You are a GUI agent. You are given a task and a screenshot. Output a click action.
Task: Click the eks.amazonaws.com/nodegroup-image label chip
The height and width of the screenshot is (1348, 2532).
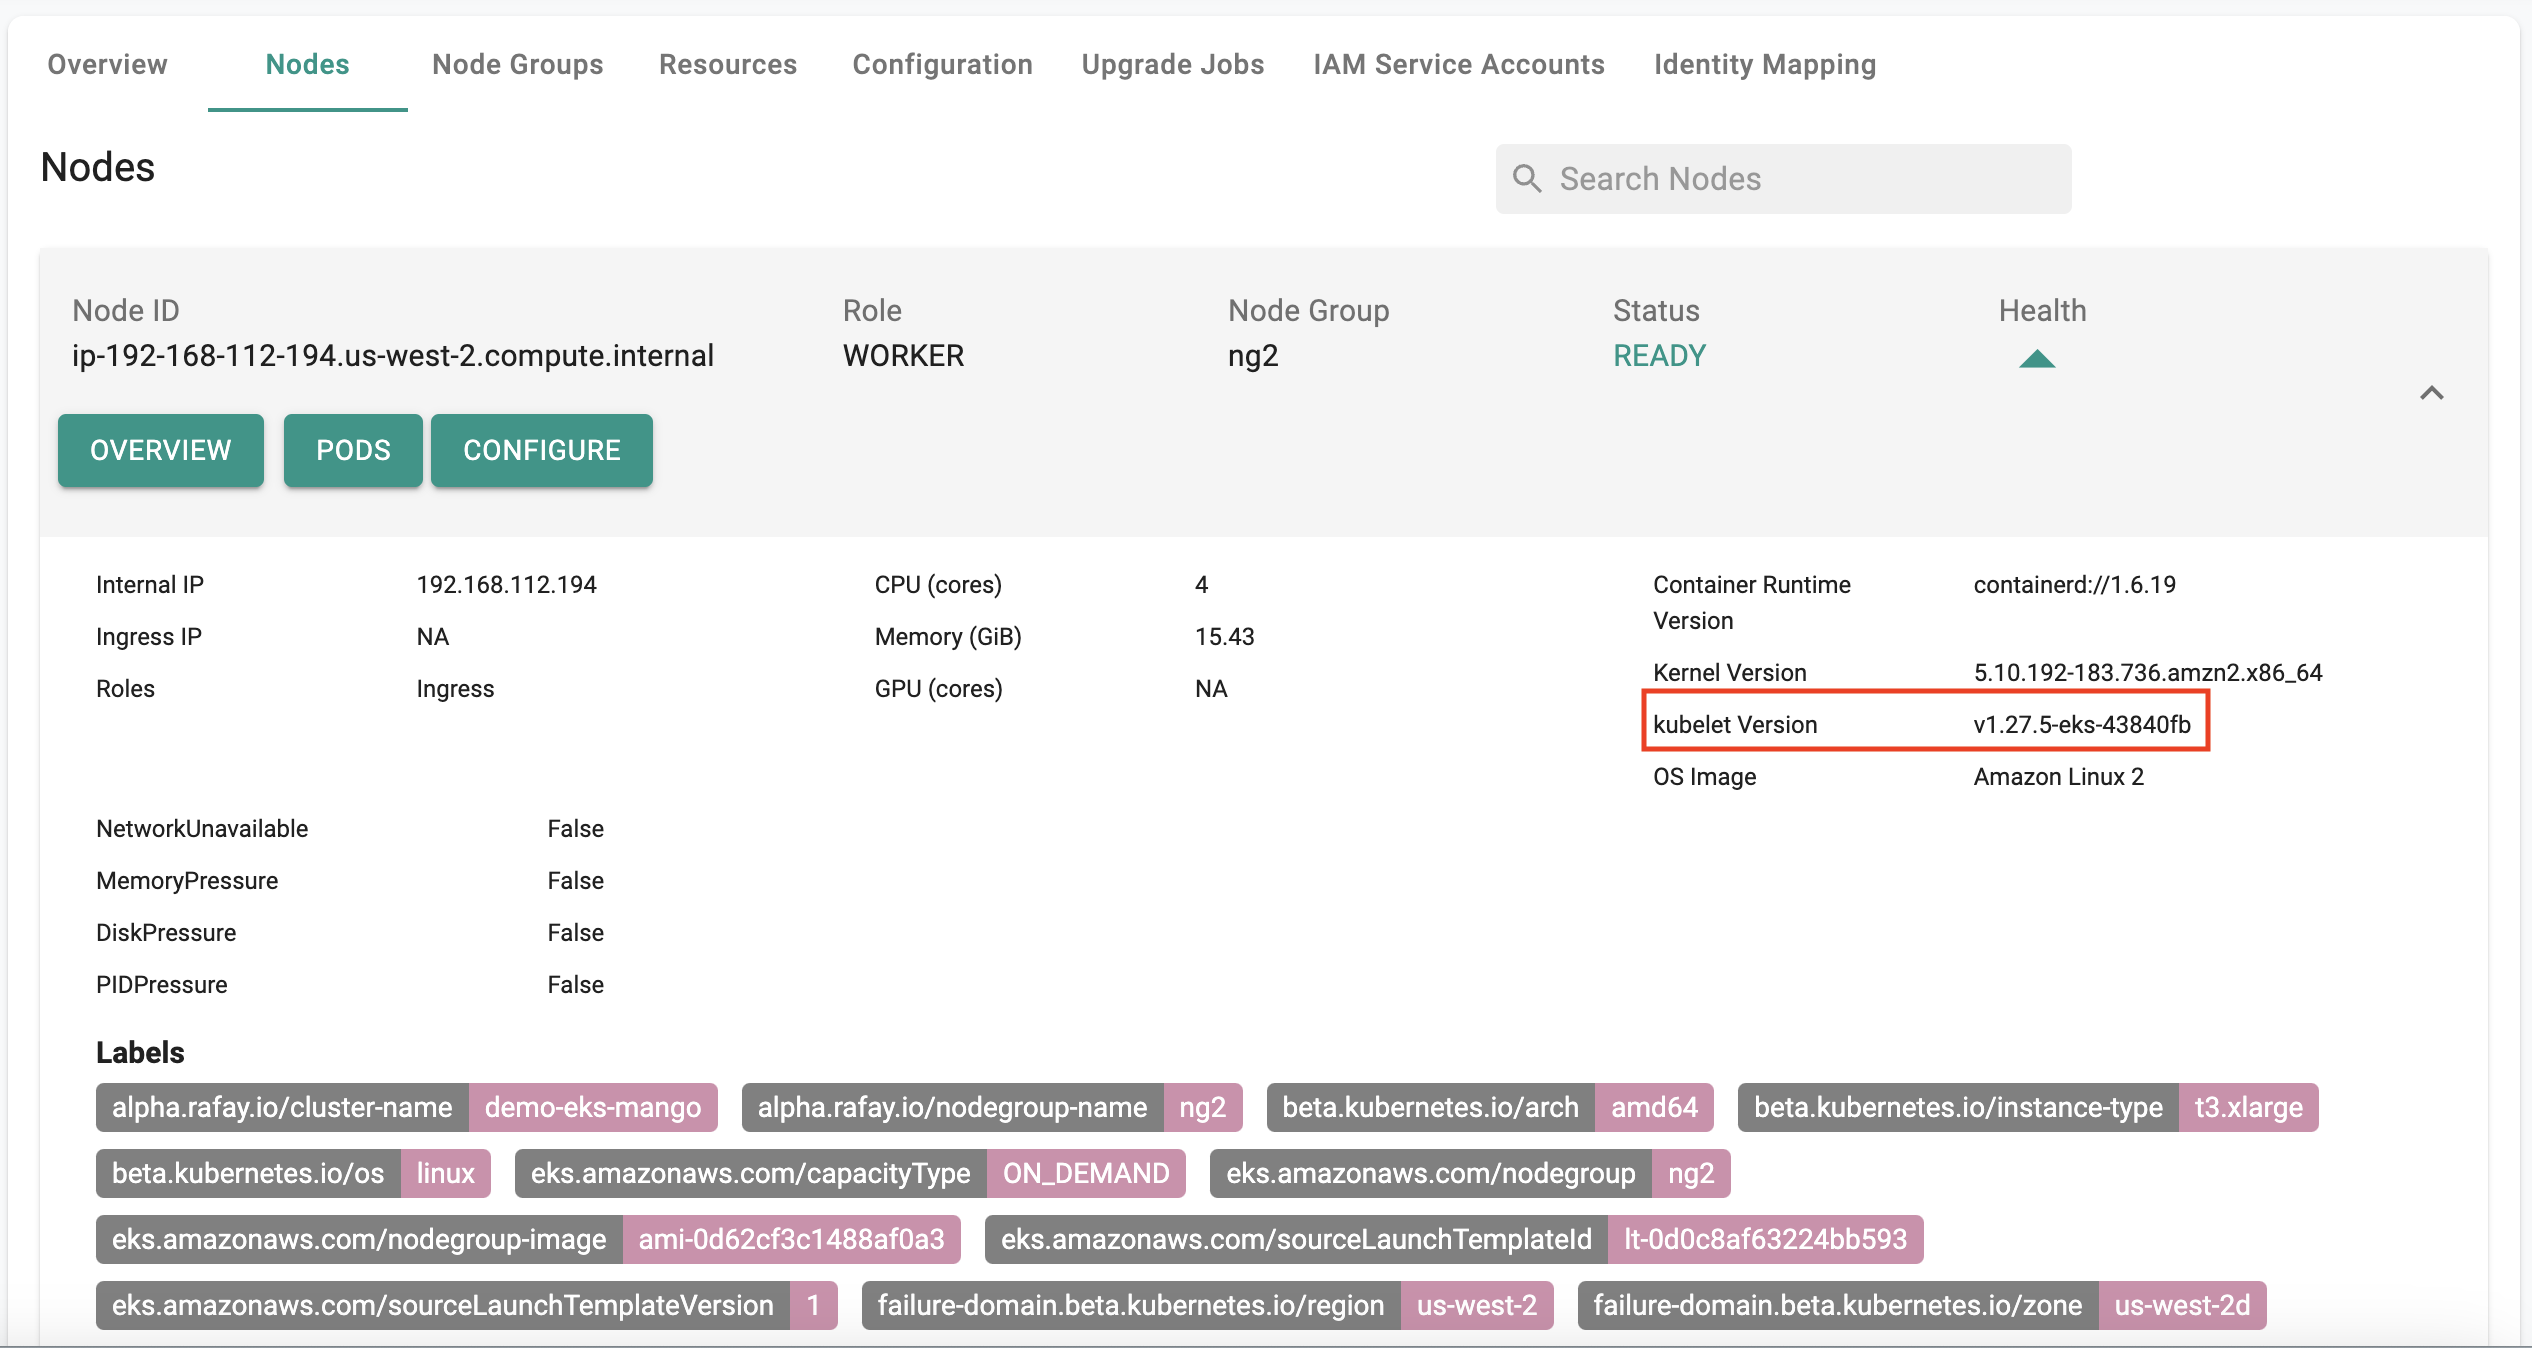[x=359, y=1239]
